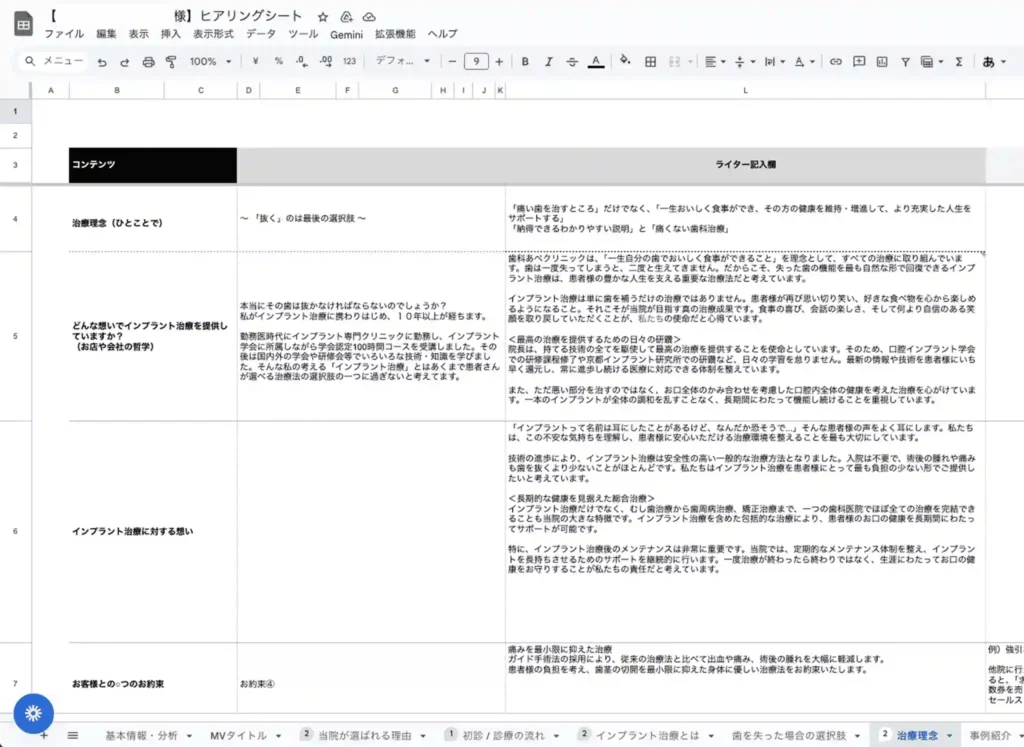Switch to the 基本情報・分析 sheet tab
The image size is (1024, 747).
tap(141, 736)
